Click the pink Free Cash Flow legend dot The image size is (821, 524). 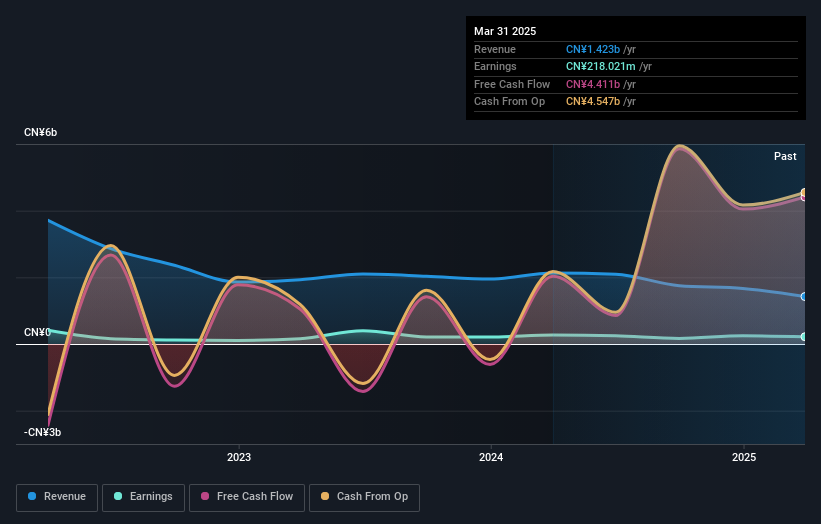coord(205,496)
